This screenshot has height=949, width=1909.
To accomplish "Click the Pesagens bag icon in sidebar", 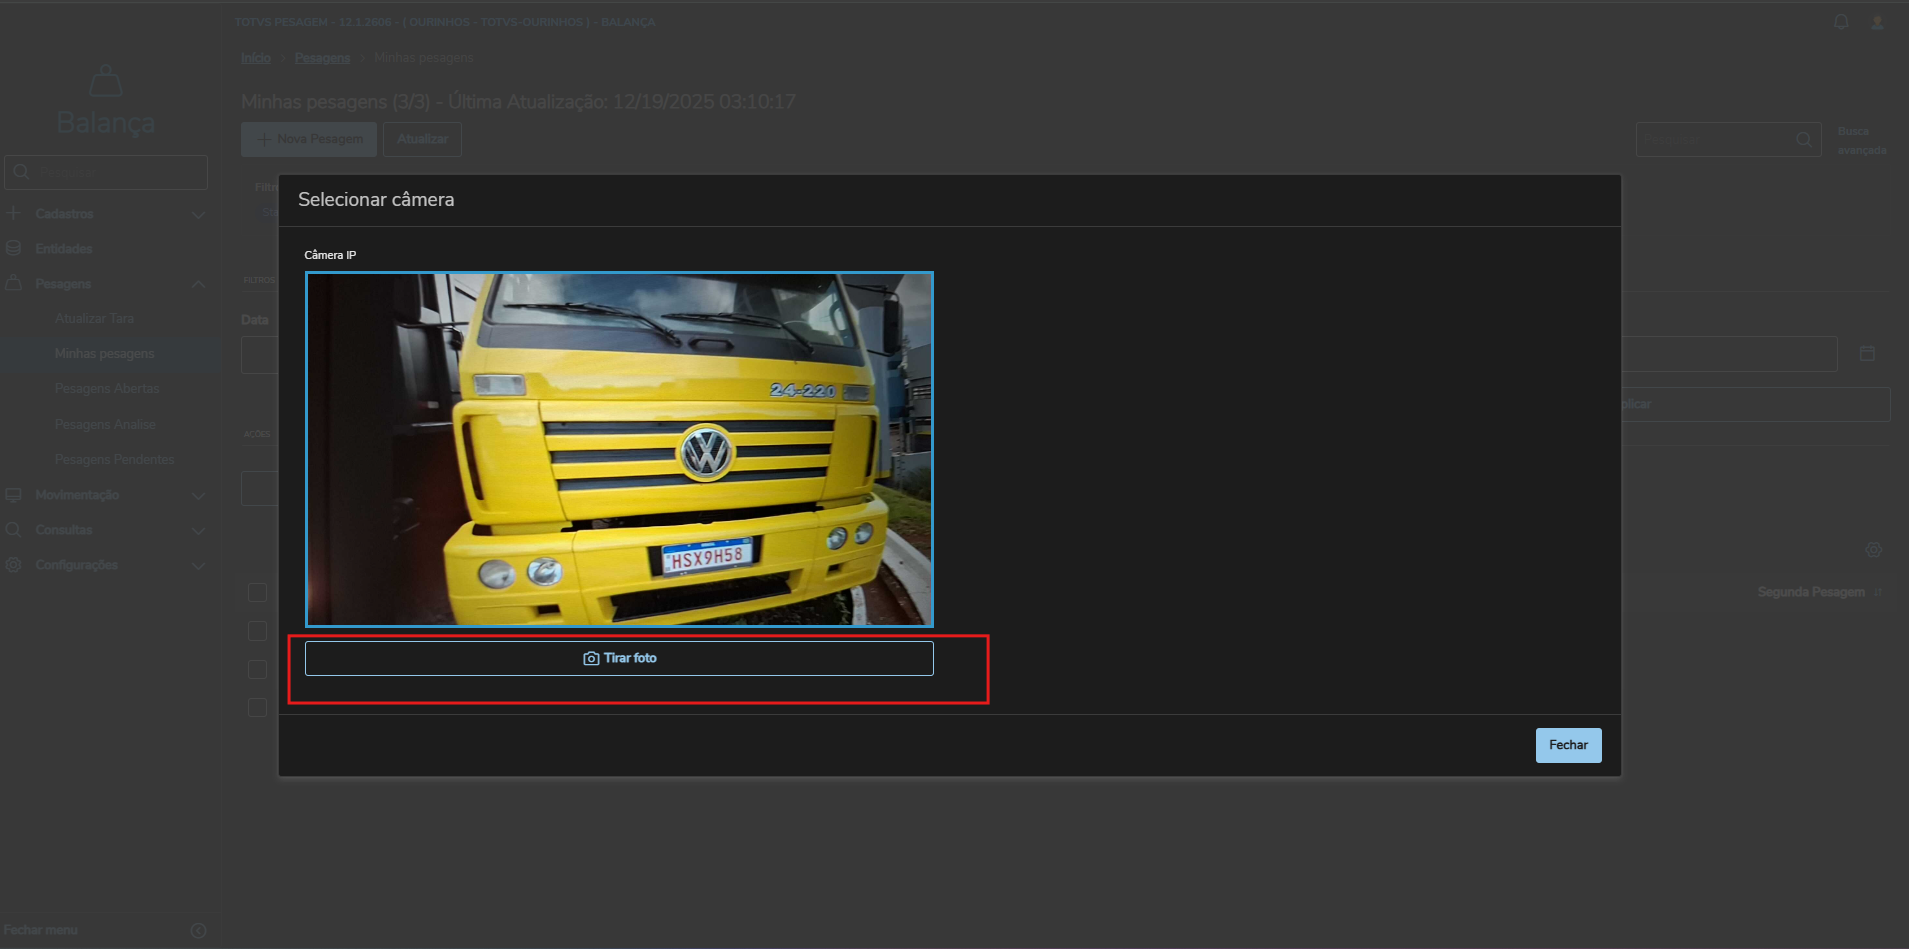I will [14, 284].
